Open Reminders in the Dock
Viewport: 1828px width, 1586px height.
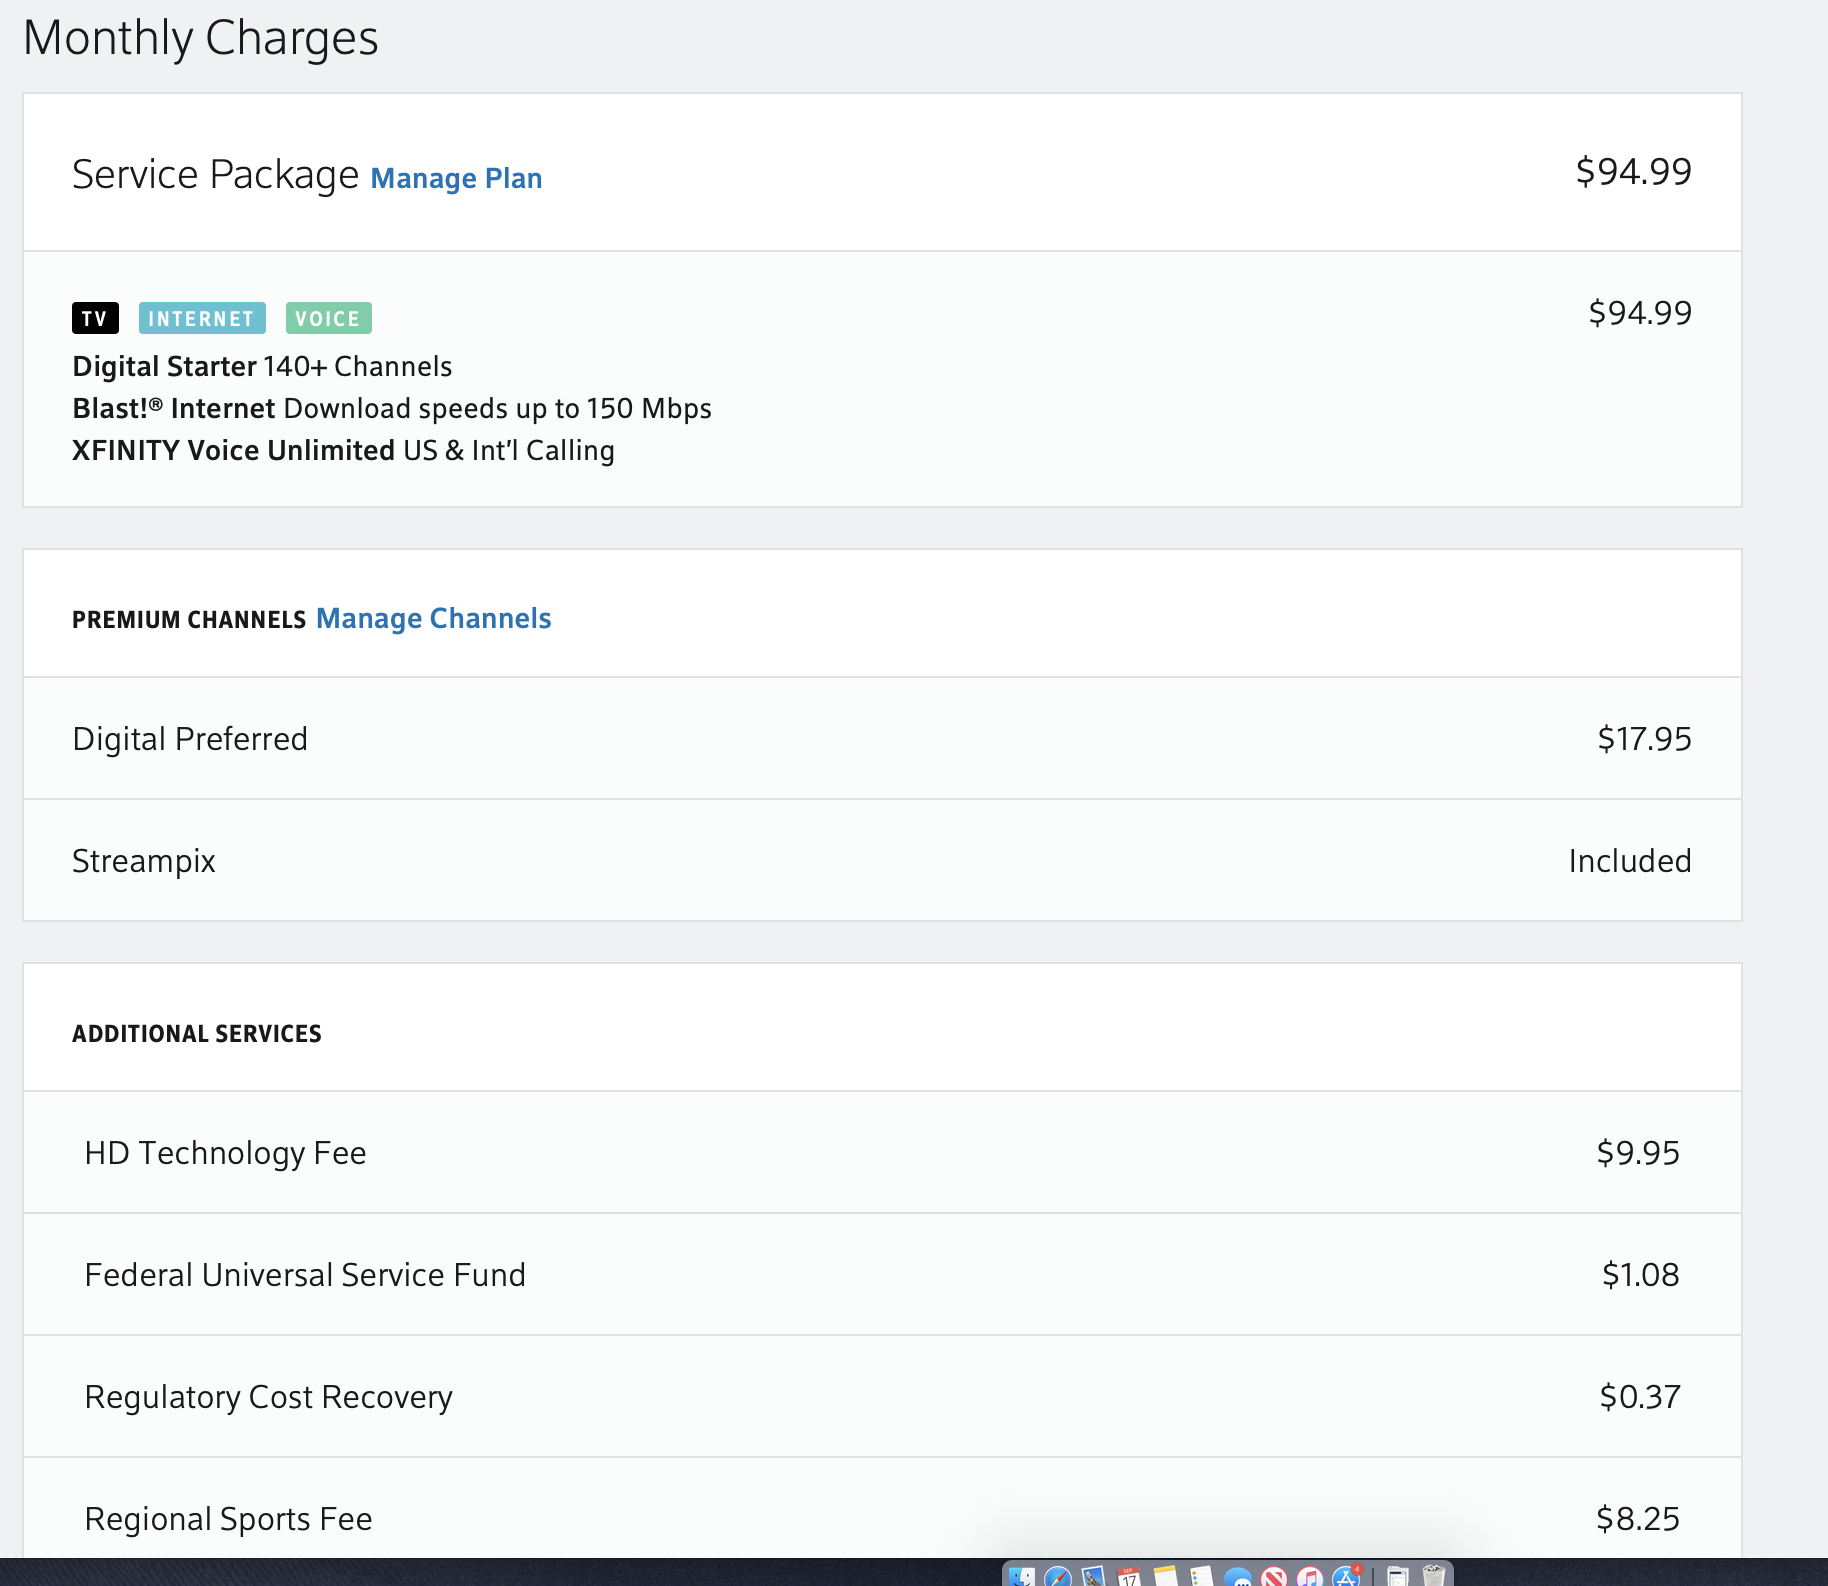(1201, 1577)
